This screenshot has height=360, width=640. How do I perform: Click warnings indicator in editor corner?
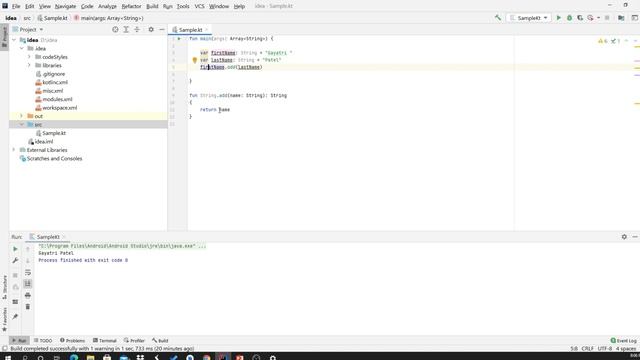tap(602, 41)
